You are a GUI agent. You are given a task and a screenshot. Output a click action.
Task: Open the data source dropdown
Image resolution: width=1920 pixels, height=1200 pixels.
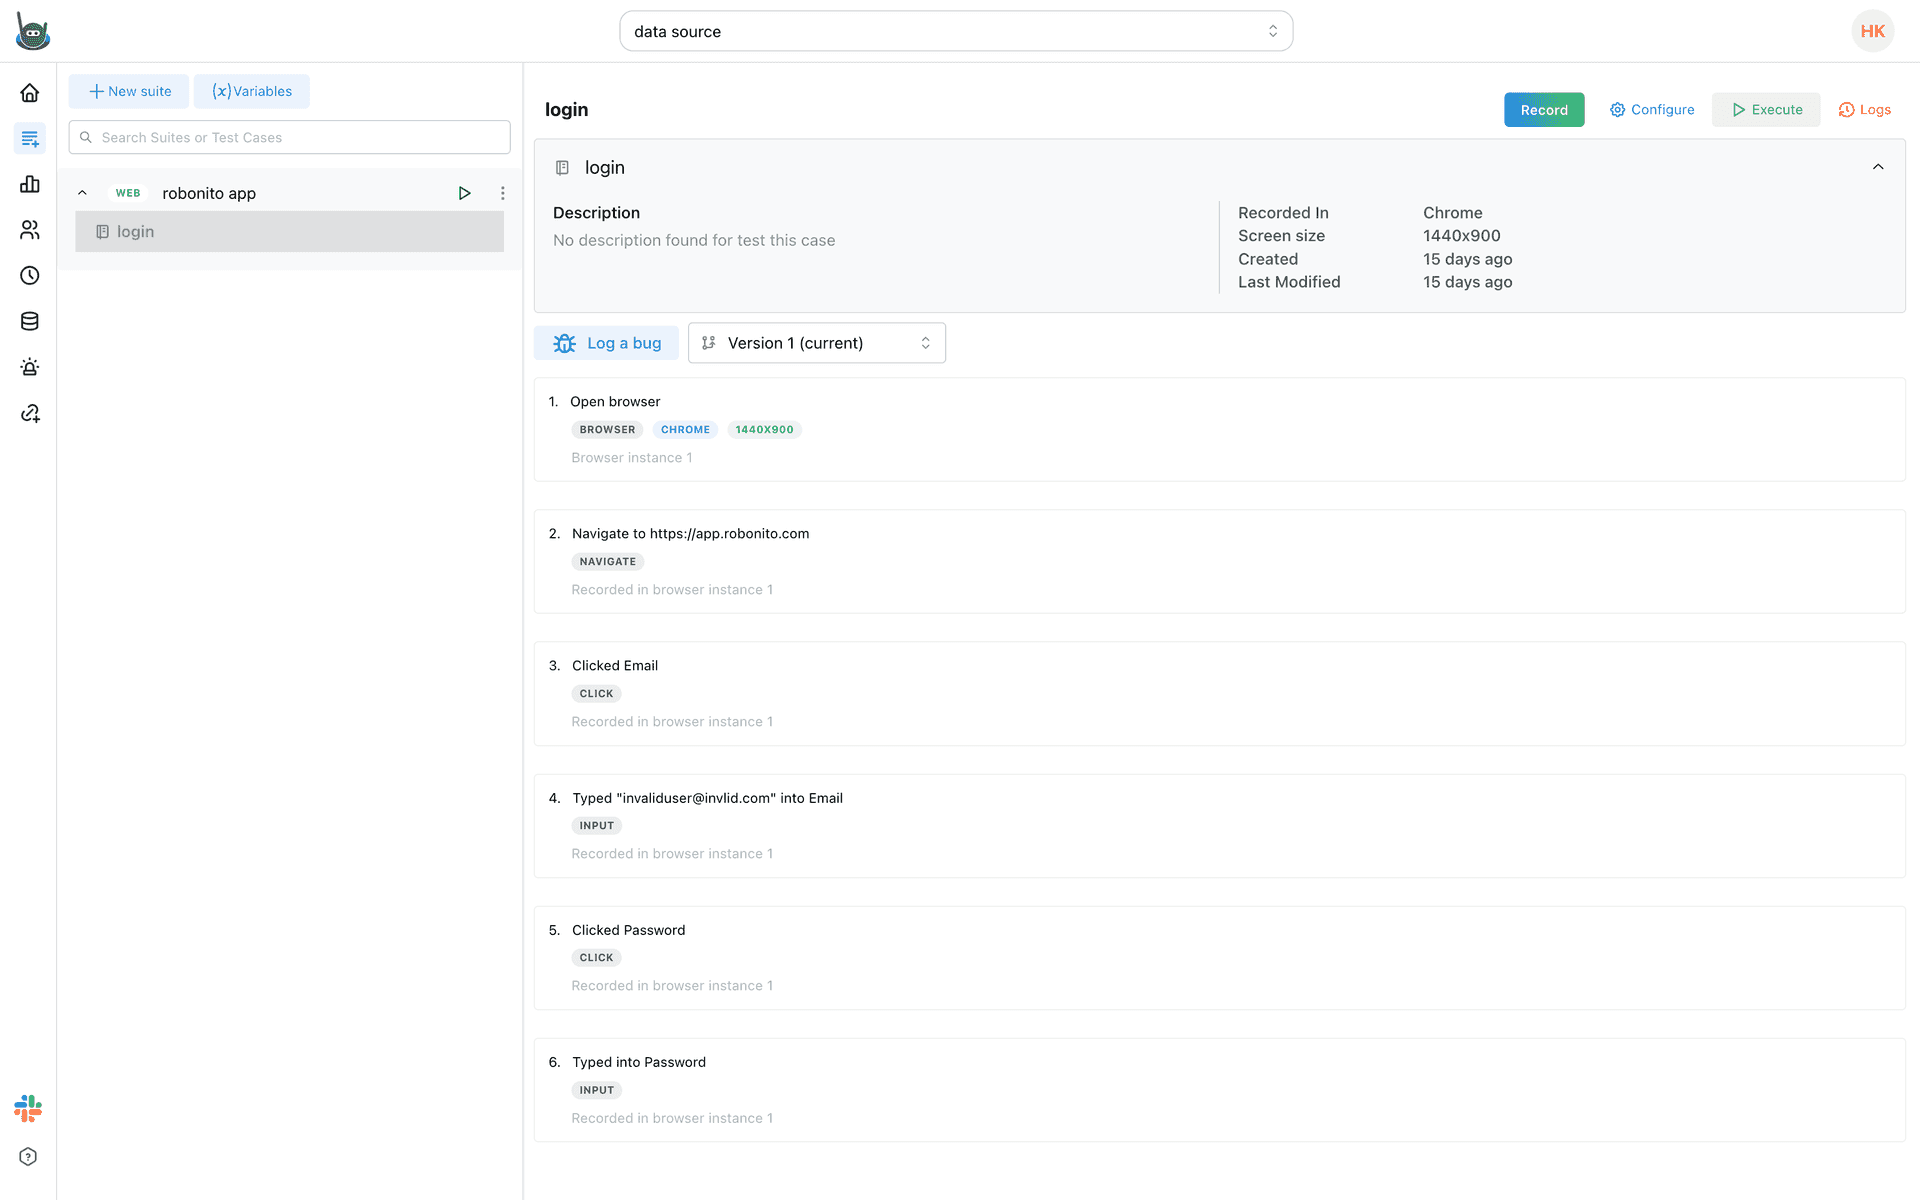(x=956, y=31)
